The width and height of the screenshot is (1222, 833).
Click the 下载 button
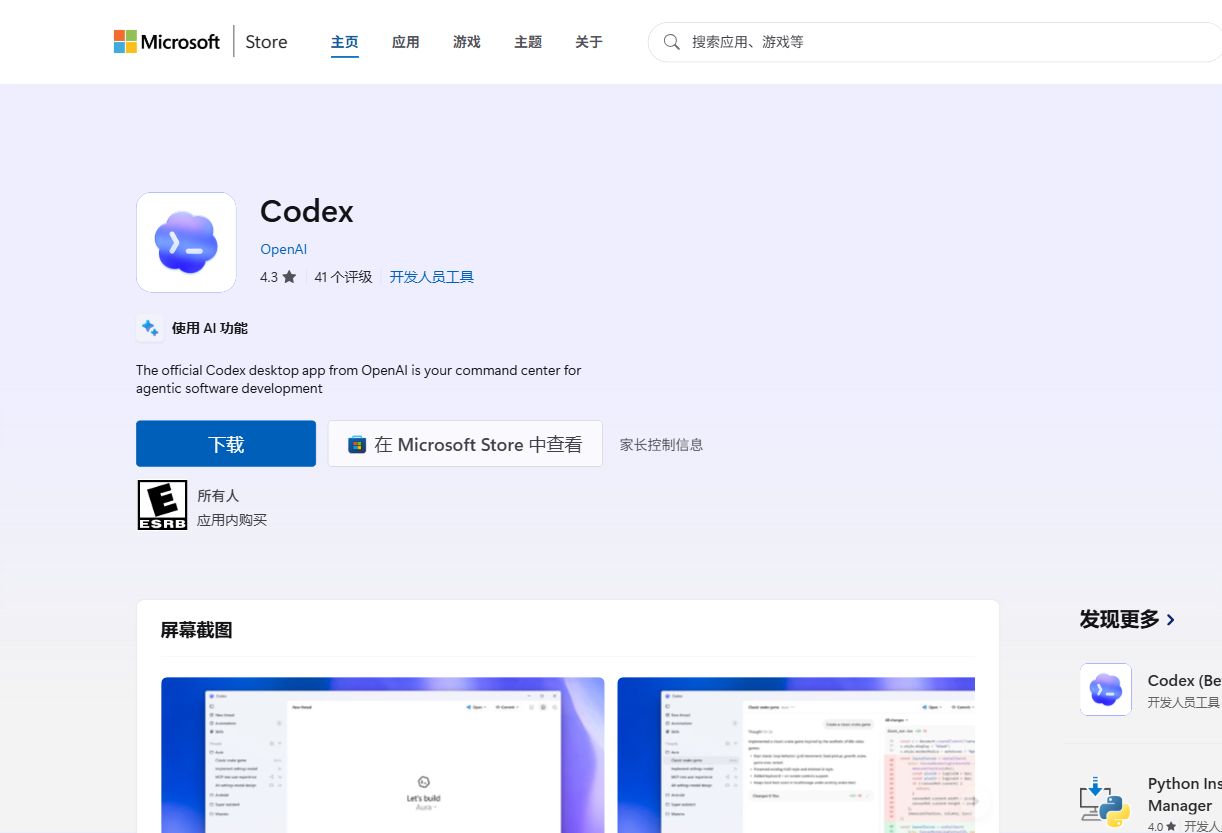click(x=226, y=444)
